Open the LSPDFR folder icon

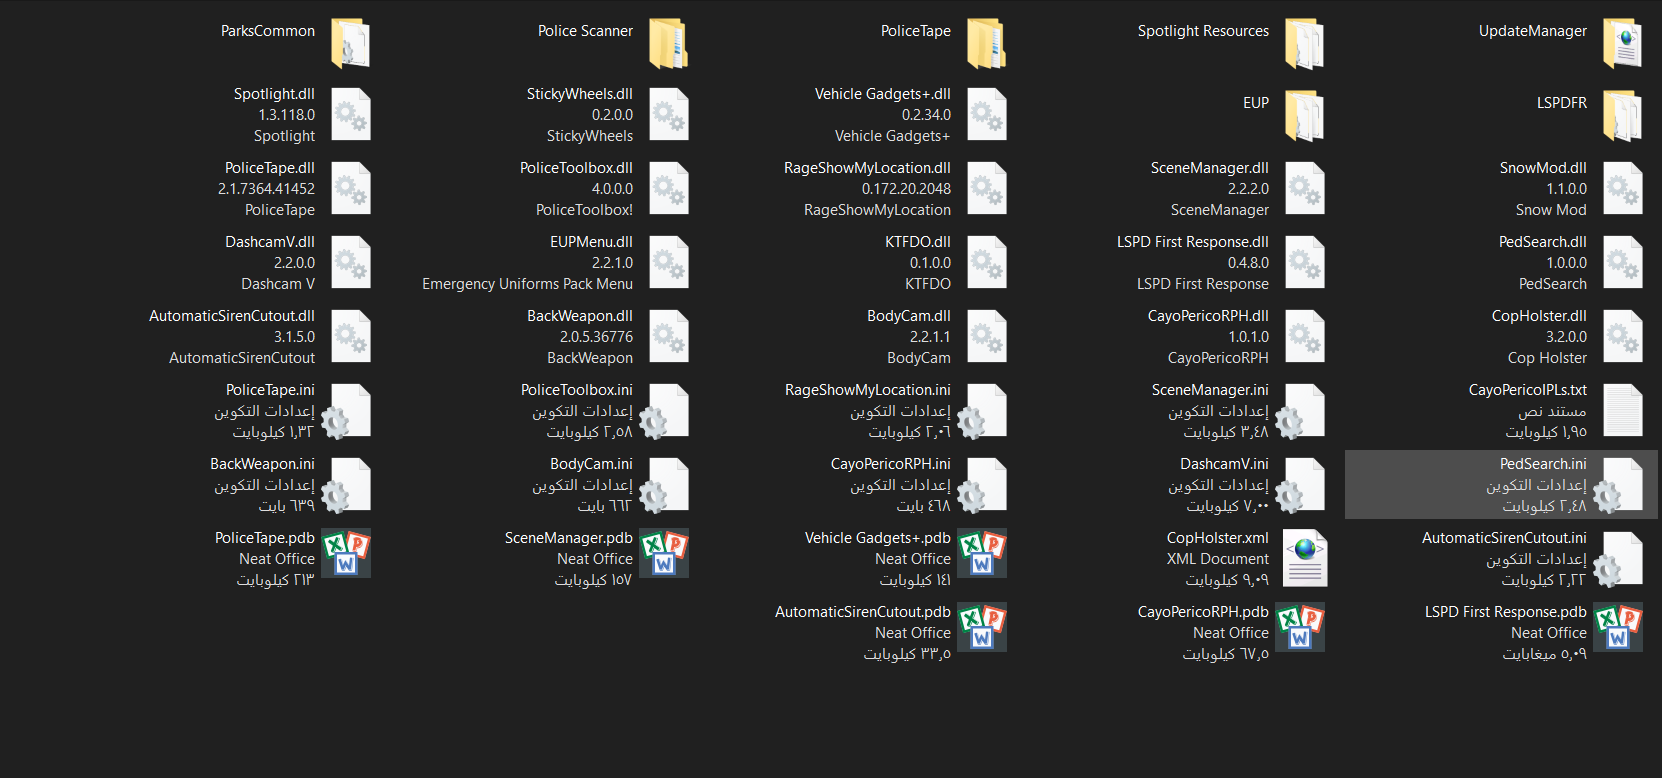coord(1622,115)
